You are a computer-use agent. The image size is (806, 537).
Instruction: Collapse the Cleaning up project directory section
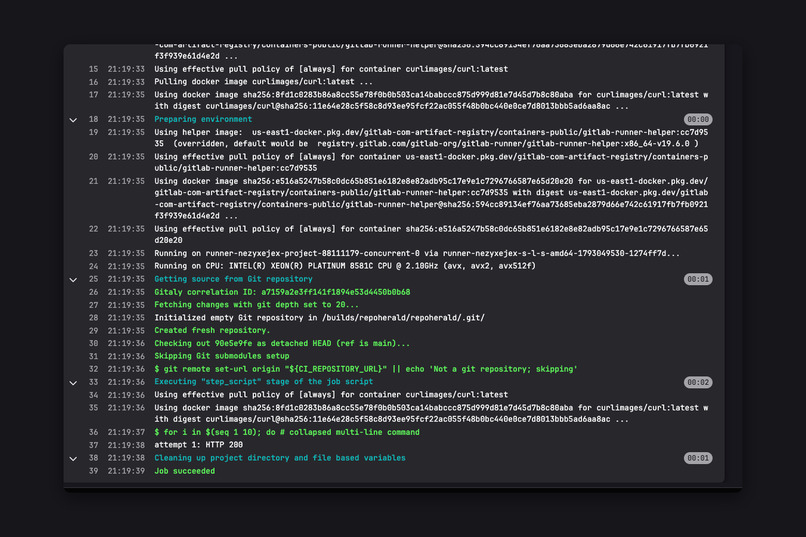pyautogui.click(x=73, y=458)
